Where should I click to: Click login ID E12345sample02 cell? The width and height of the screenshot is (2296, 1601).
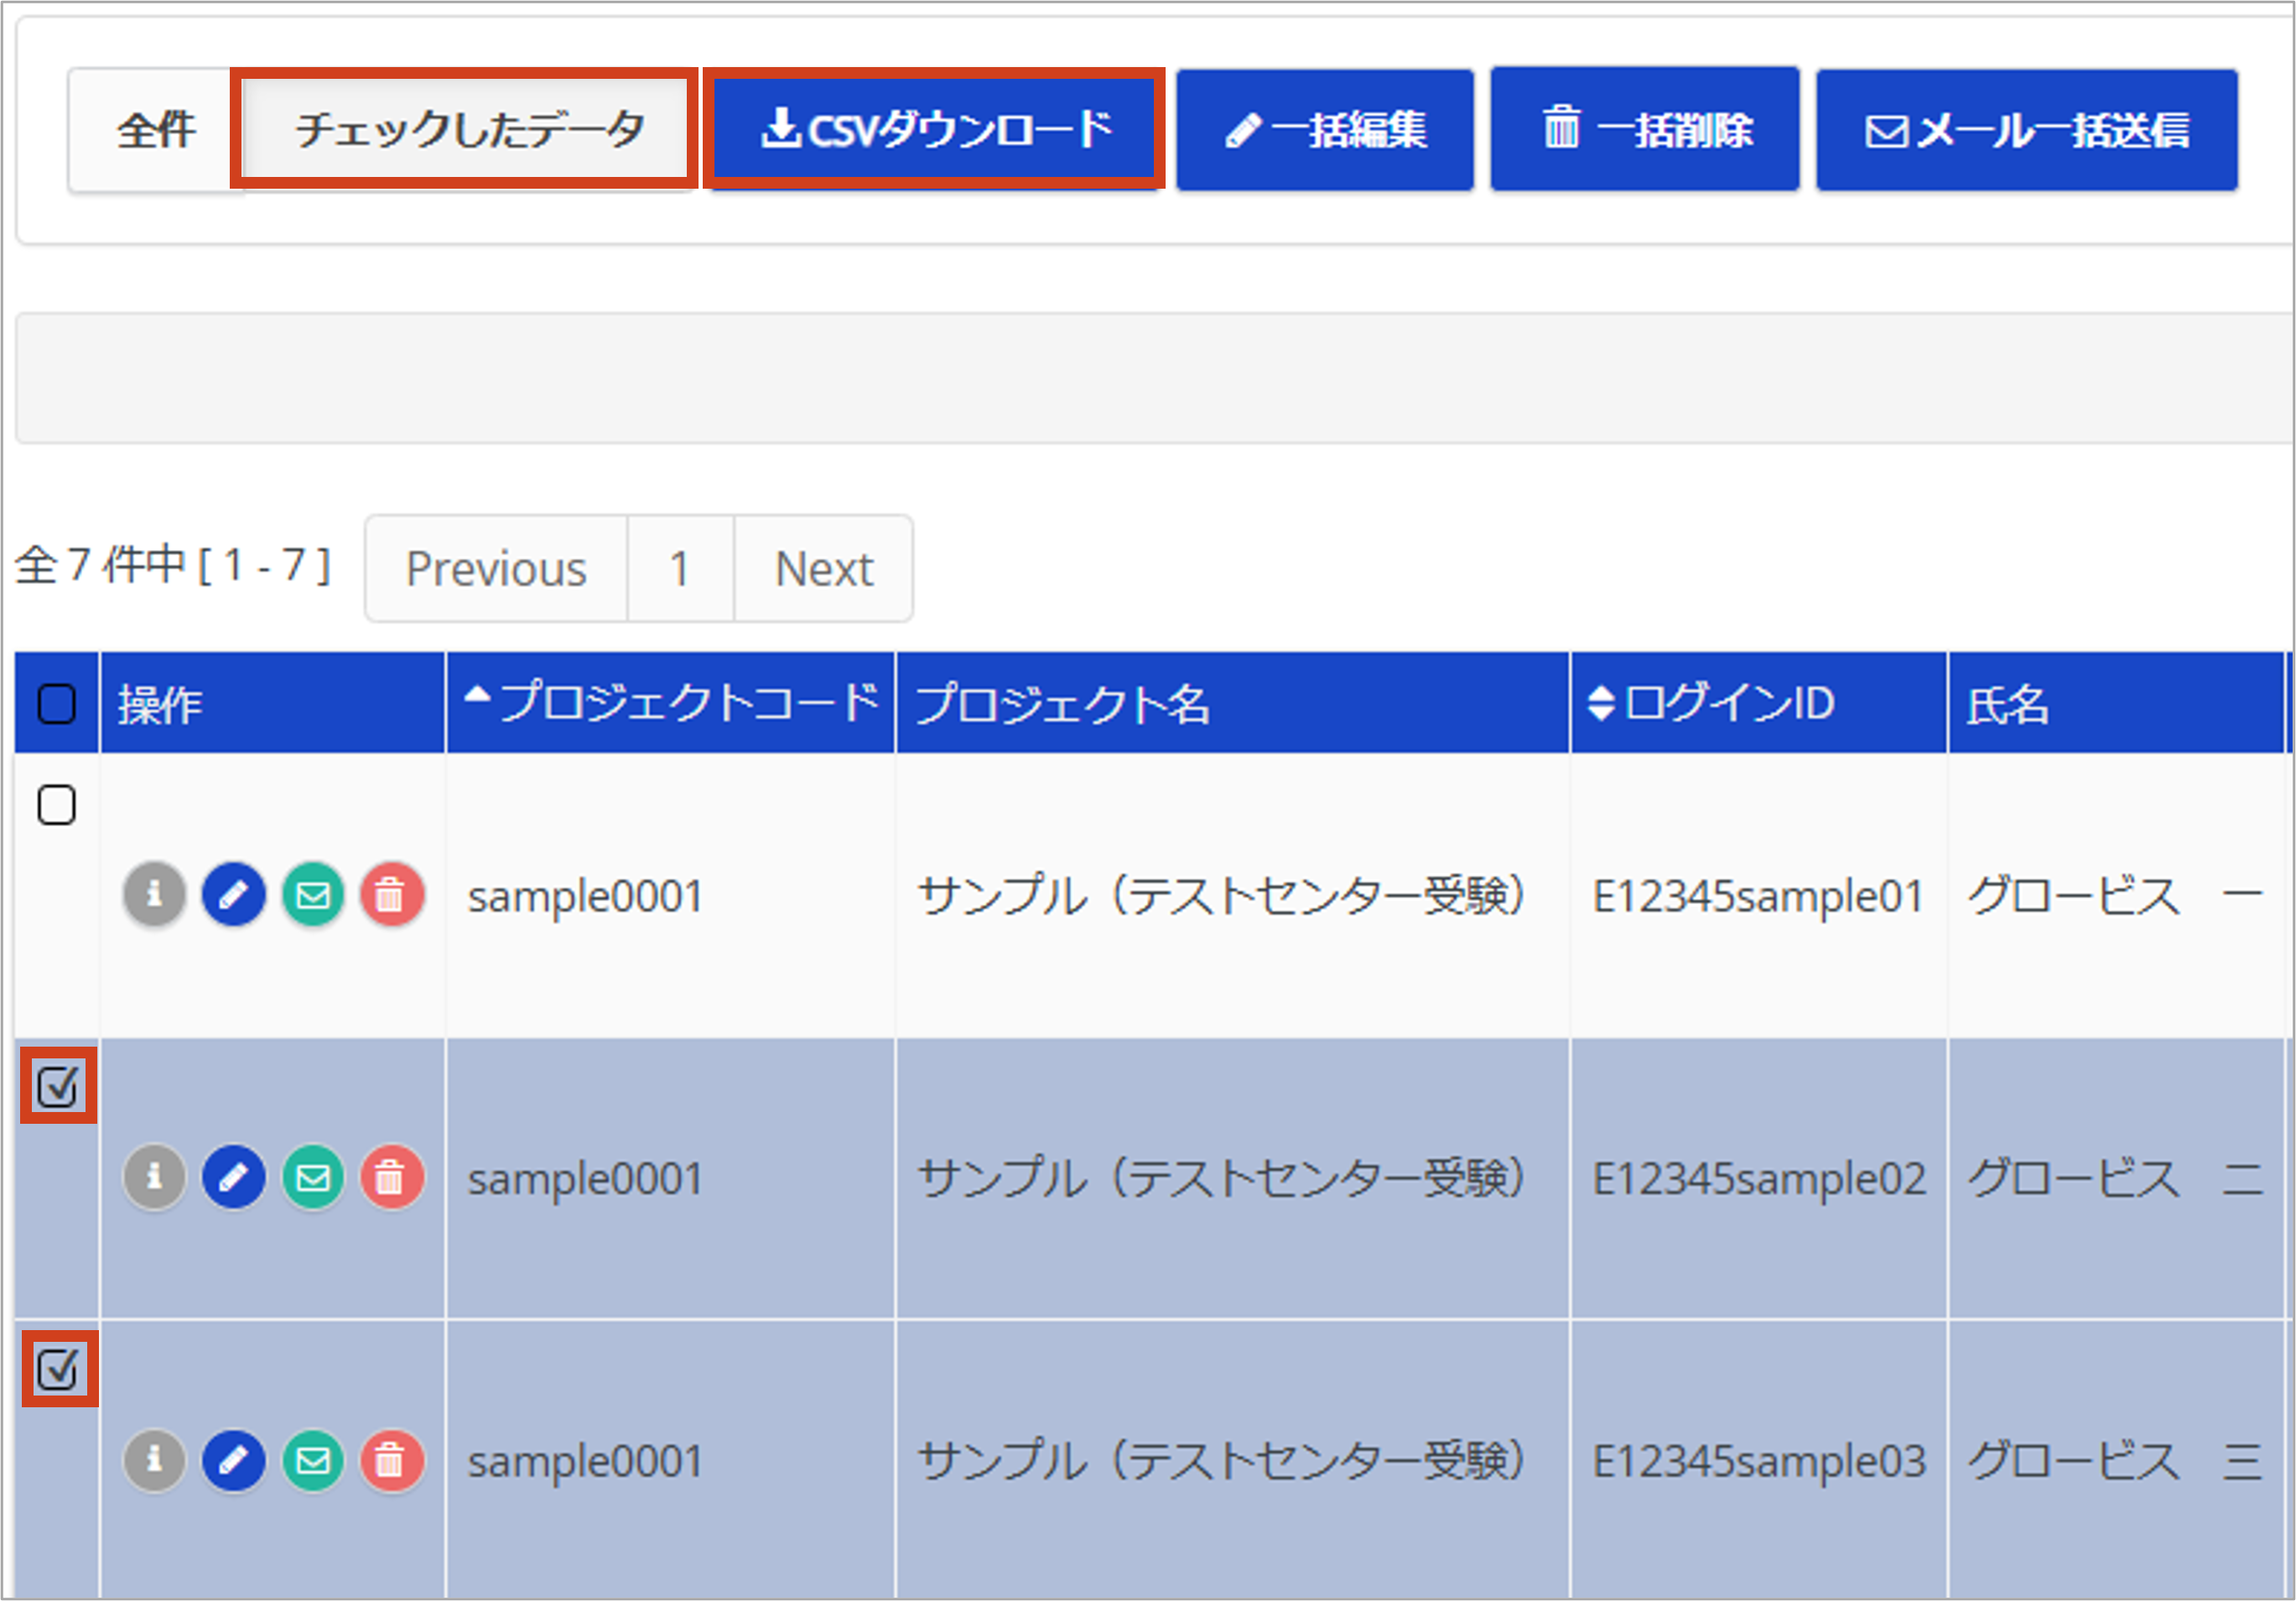[1758, 1178]
